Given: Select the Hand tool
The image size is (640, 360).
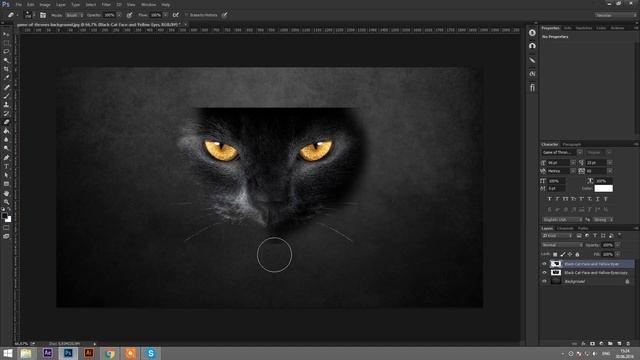Looking at the screenshot, I should [6, 193].
